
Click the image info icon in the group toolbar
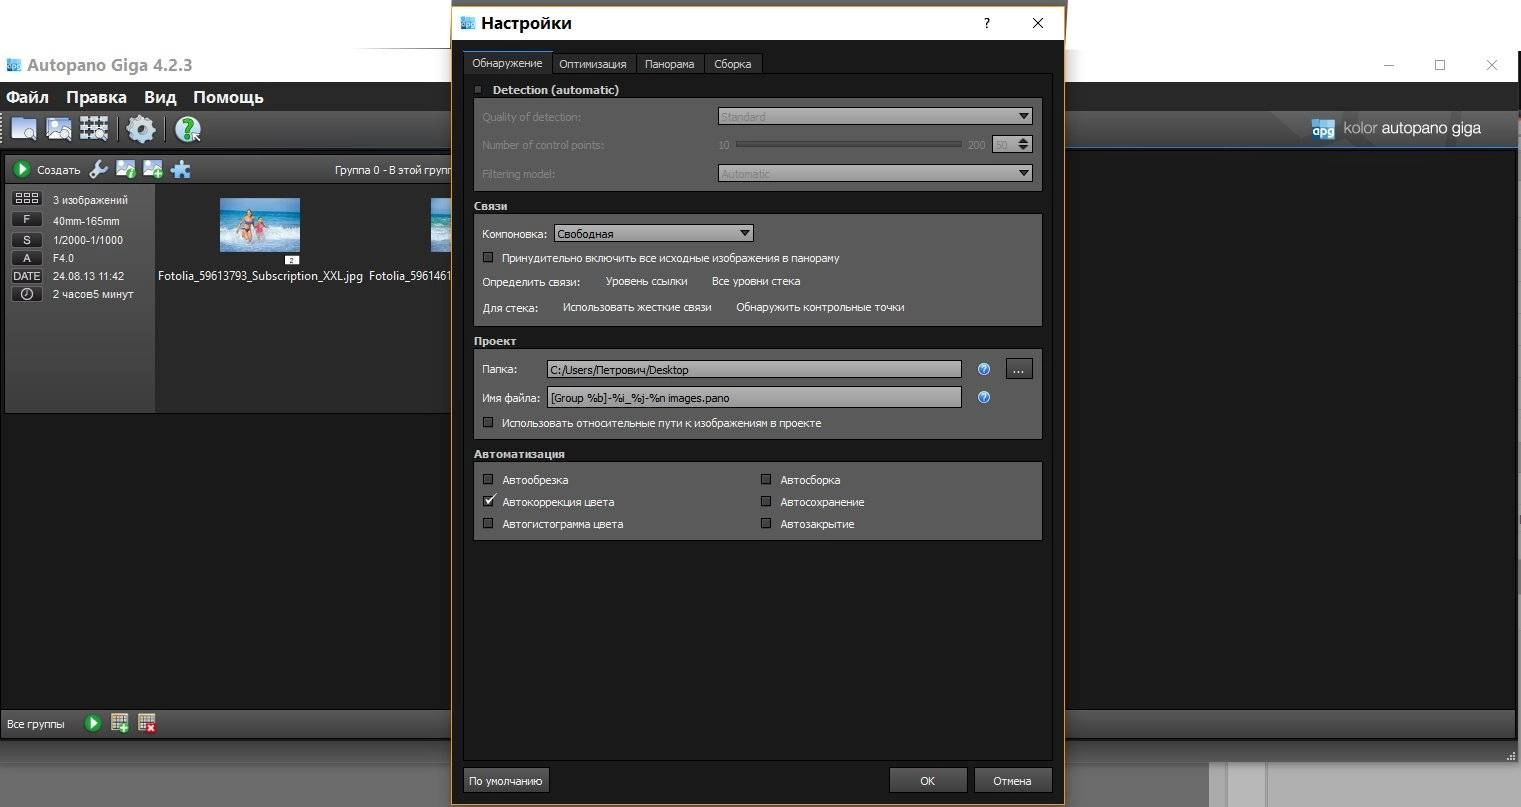[x=126, y=170]
